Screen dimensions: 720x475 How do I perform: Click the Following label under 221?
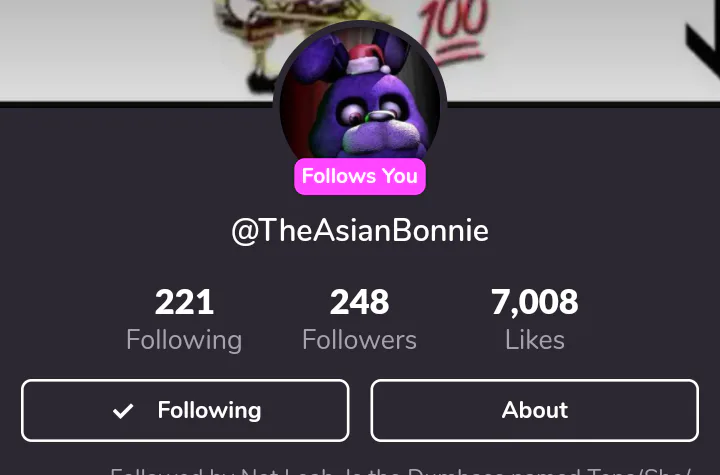184,340
